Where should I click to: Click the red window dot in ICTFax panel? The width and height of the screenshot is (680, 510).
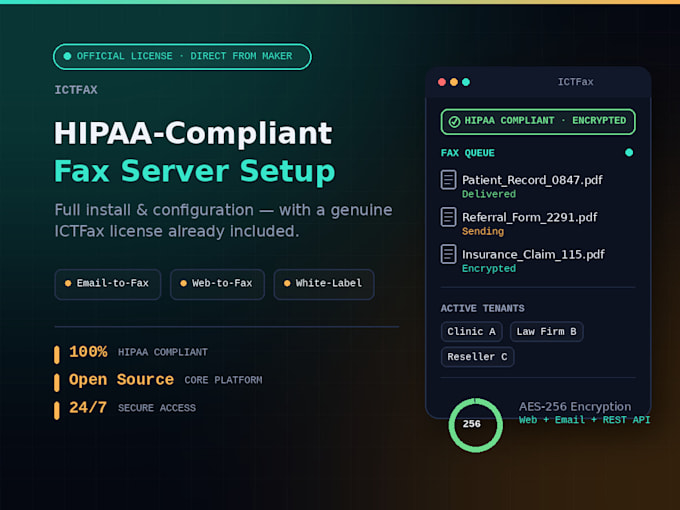(442, 82)
